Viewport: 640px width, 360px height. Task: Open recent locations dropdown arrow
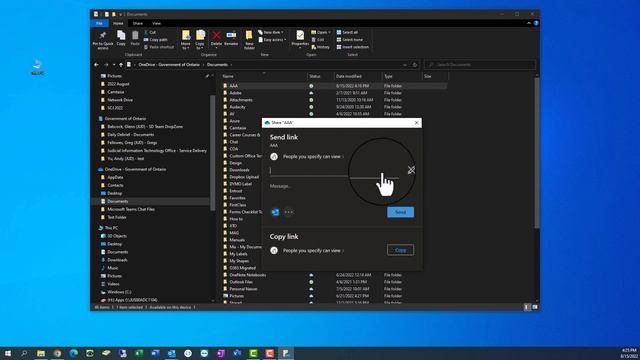[x=114, y=64]
